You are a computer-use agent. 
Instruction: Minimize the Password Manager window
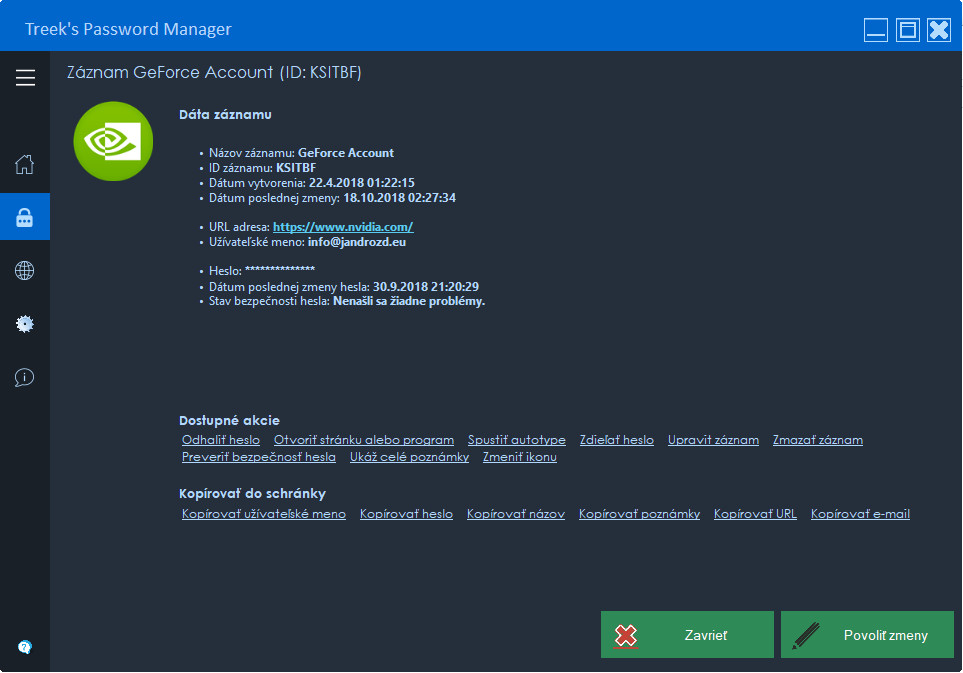pyautogui.click(x=875, y=29)
